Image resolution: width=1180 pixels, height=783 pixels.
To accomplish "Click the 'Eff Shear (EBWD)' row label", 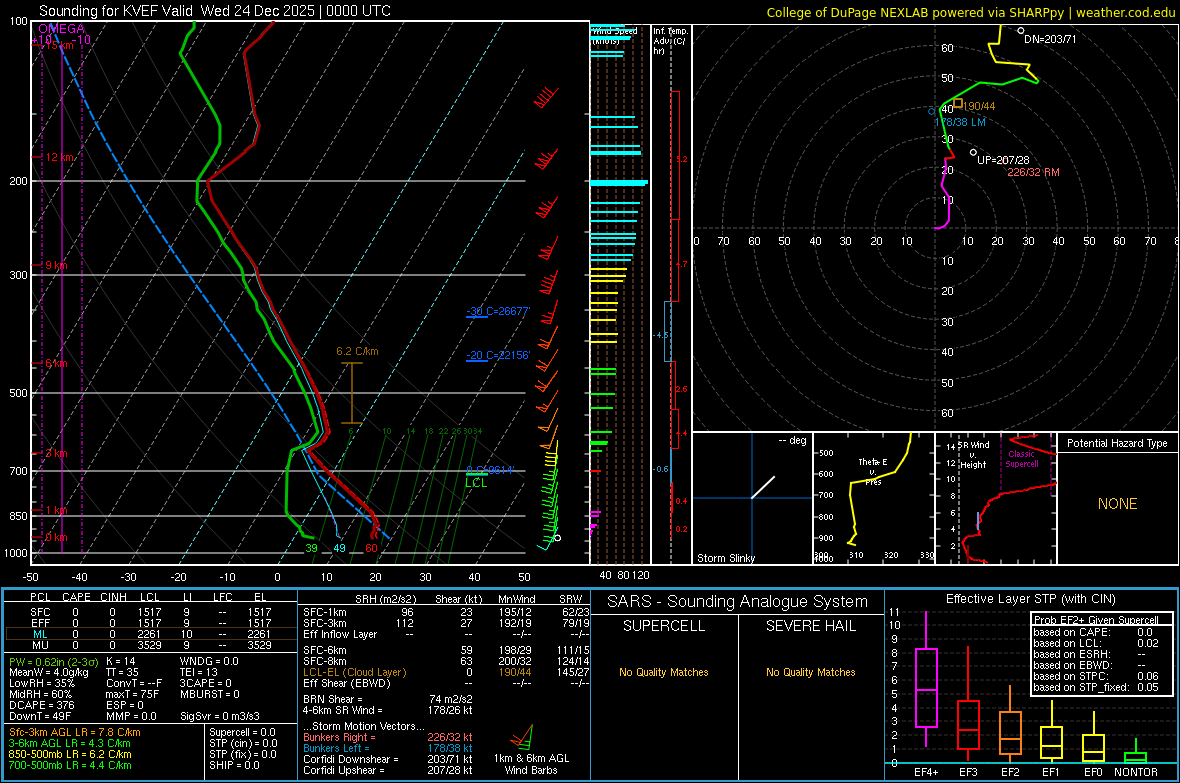I will pyautogui.click(x=347, y=684).
